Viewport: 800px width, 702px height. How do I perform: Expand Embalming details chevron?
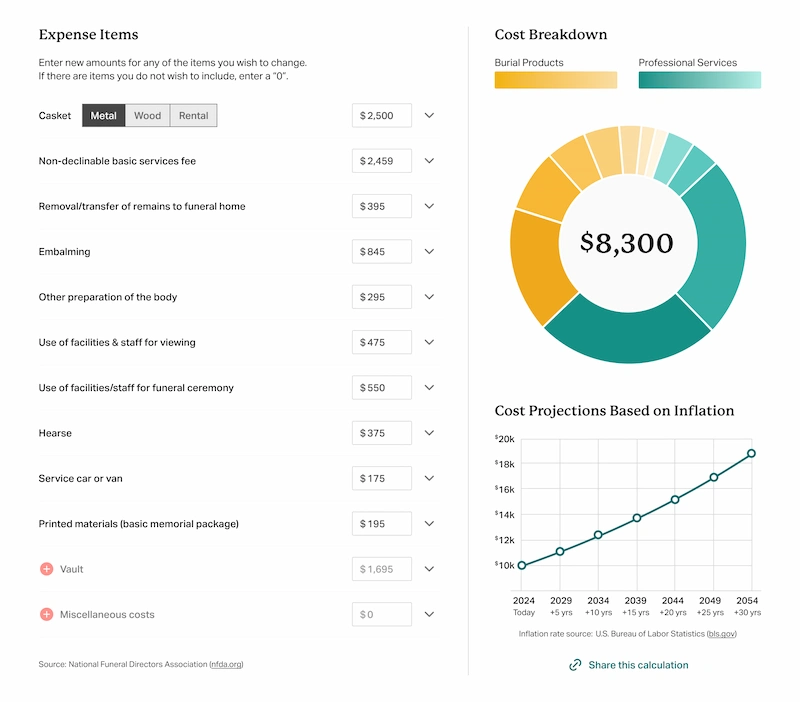pos(429,252)
